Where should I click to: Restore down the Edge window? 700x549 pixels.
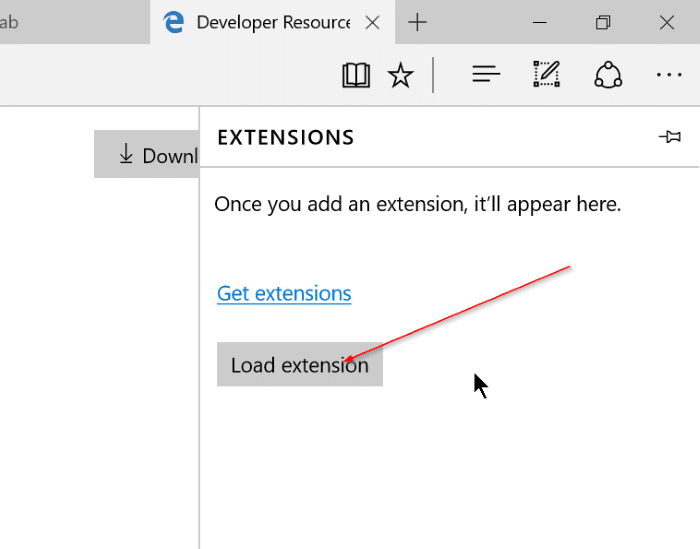click(x=603, y=22)
